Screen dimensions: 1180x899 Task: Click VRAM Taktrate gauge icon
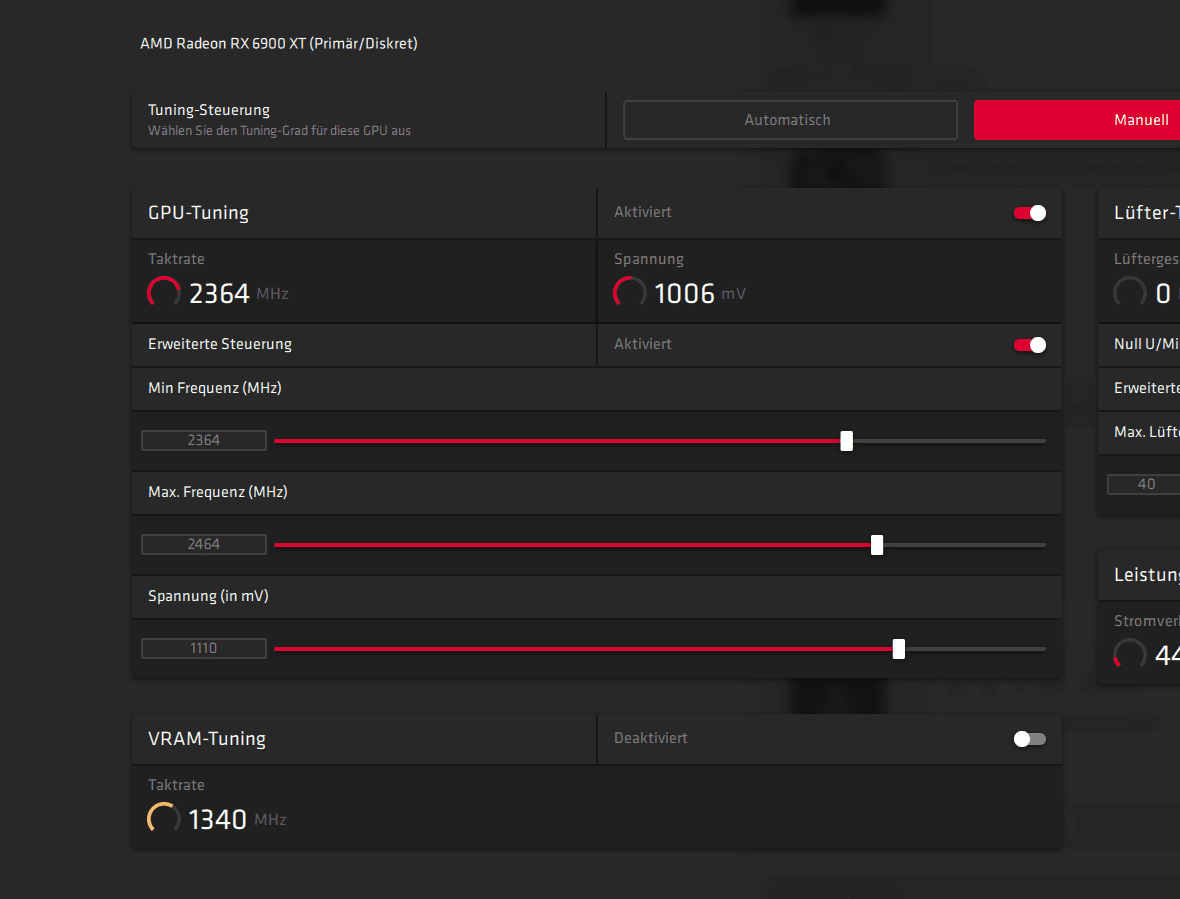point(164,818)
